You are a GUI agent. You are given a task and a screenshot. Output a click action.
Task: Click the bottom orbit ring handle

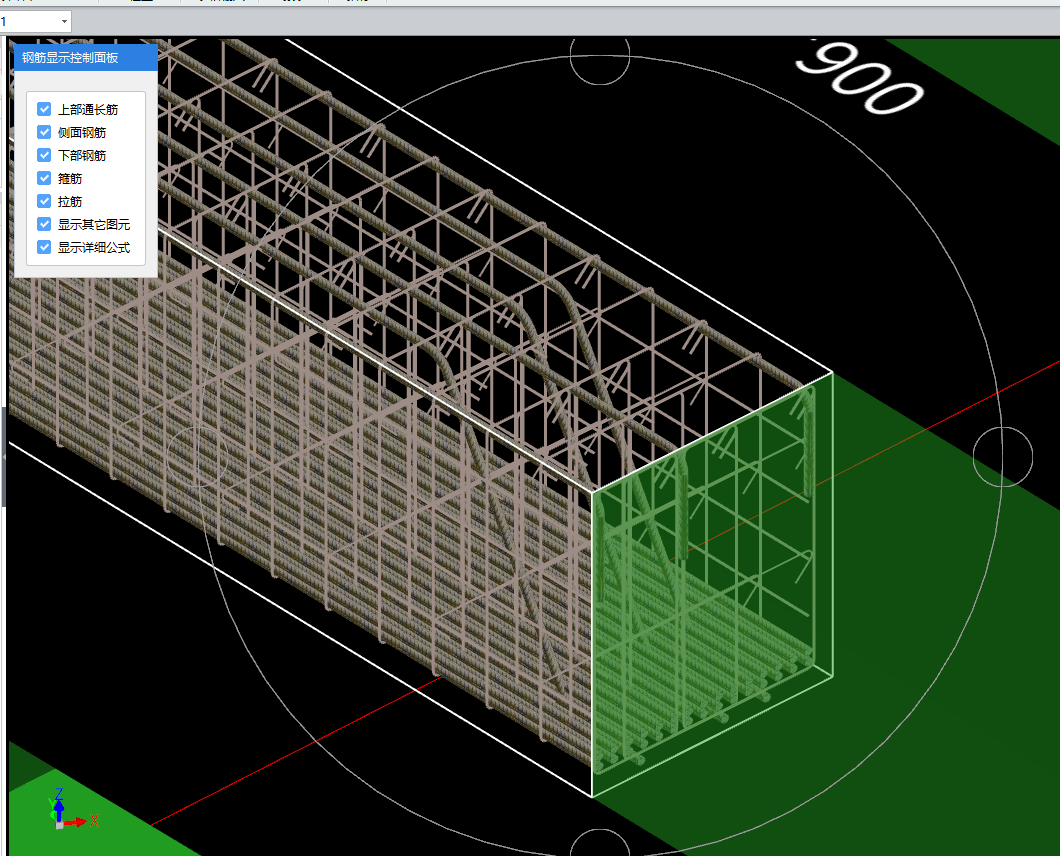pyautogui.click(x=600, y=845)
